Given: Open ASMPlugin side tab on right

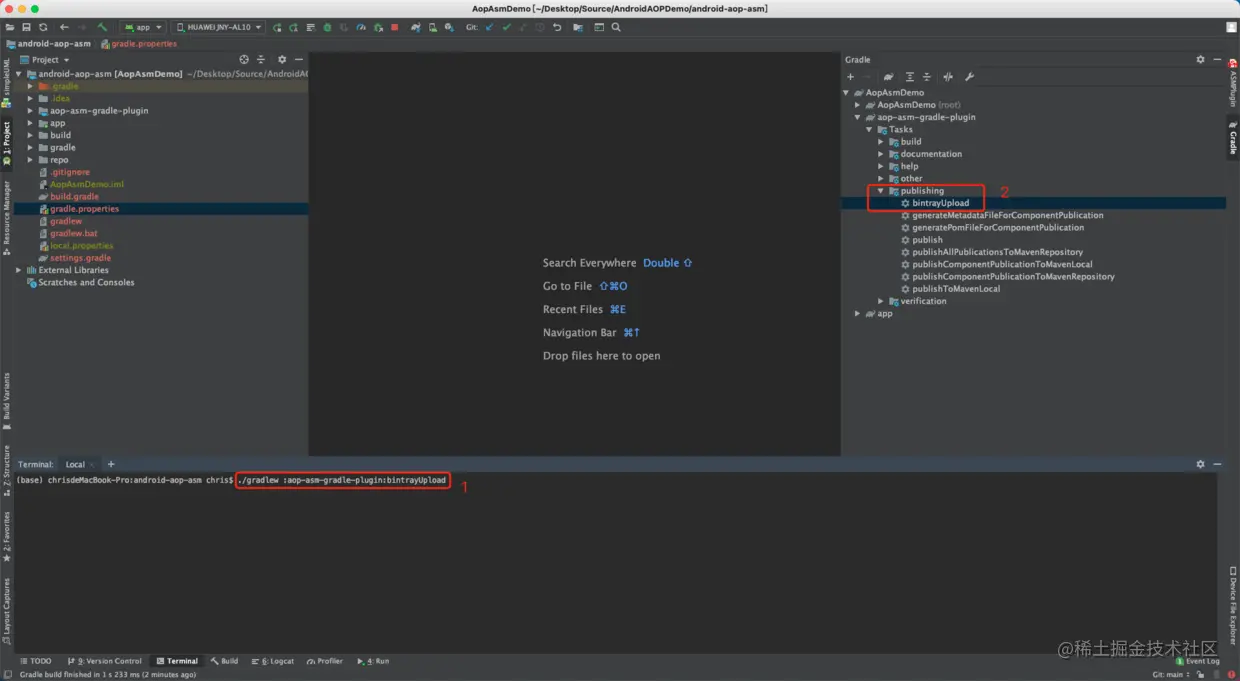Looking at the screenshot, I should (x=1233, y=83).
